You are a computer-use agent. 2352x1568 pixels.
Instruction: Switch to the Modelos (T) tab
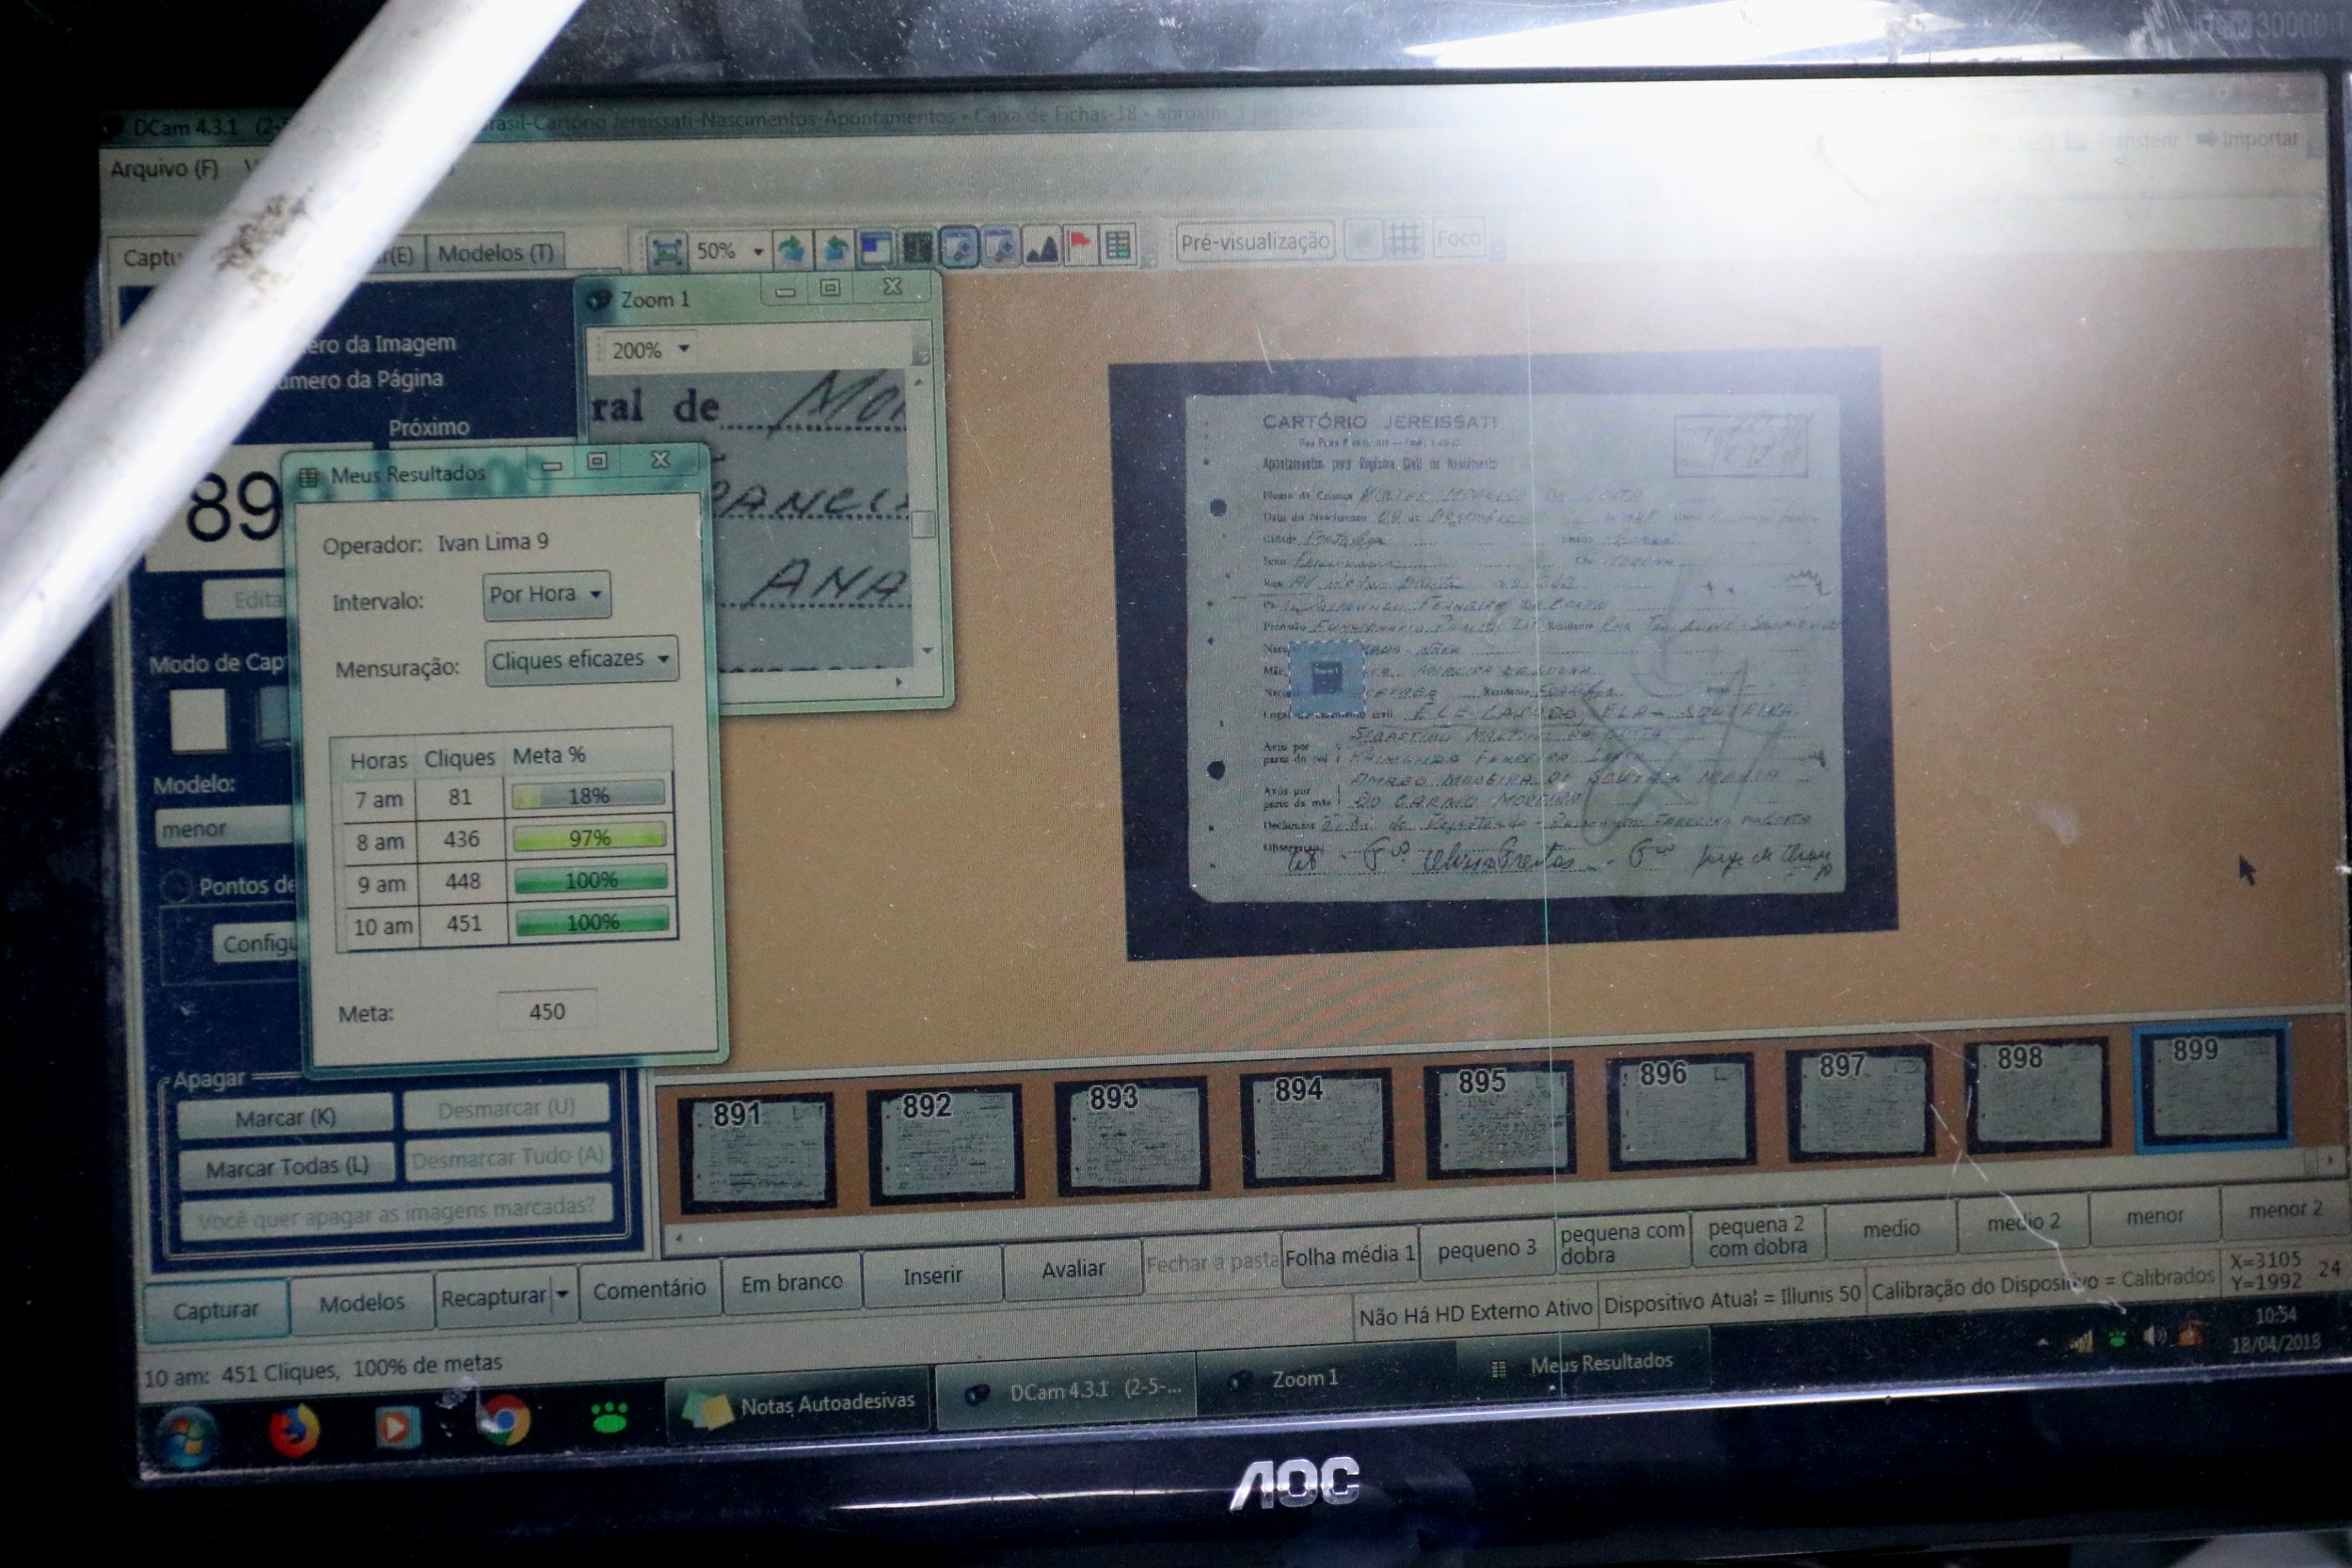(x=496, y=253)
